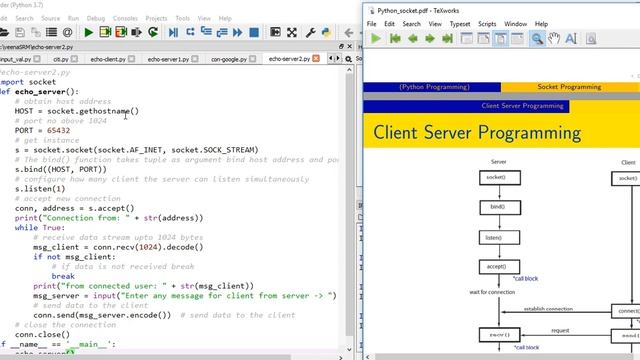
Task: Go to last page in TeXworks
Action: pyautogui.click(x=448, y=39)
